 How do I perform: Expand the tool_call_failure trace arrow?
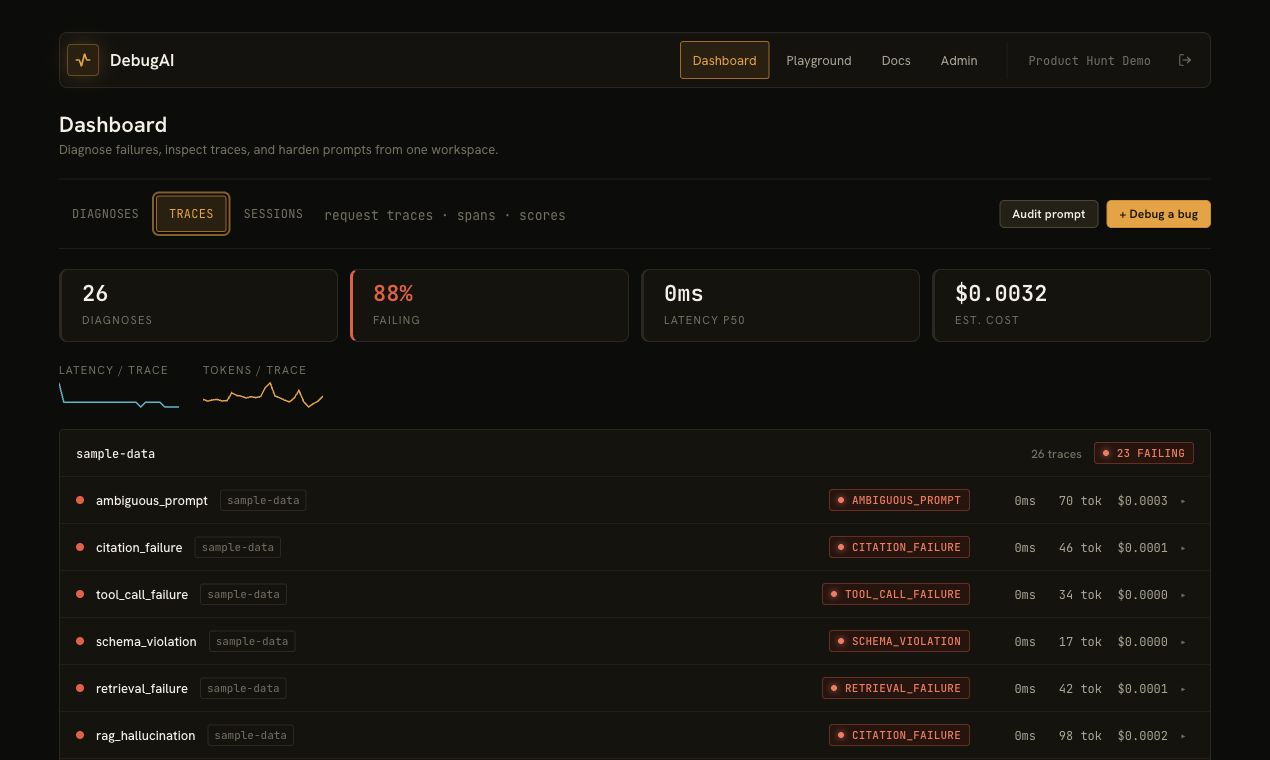pyautogui.click(x=1183, y=595)
